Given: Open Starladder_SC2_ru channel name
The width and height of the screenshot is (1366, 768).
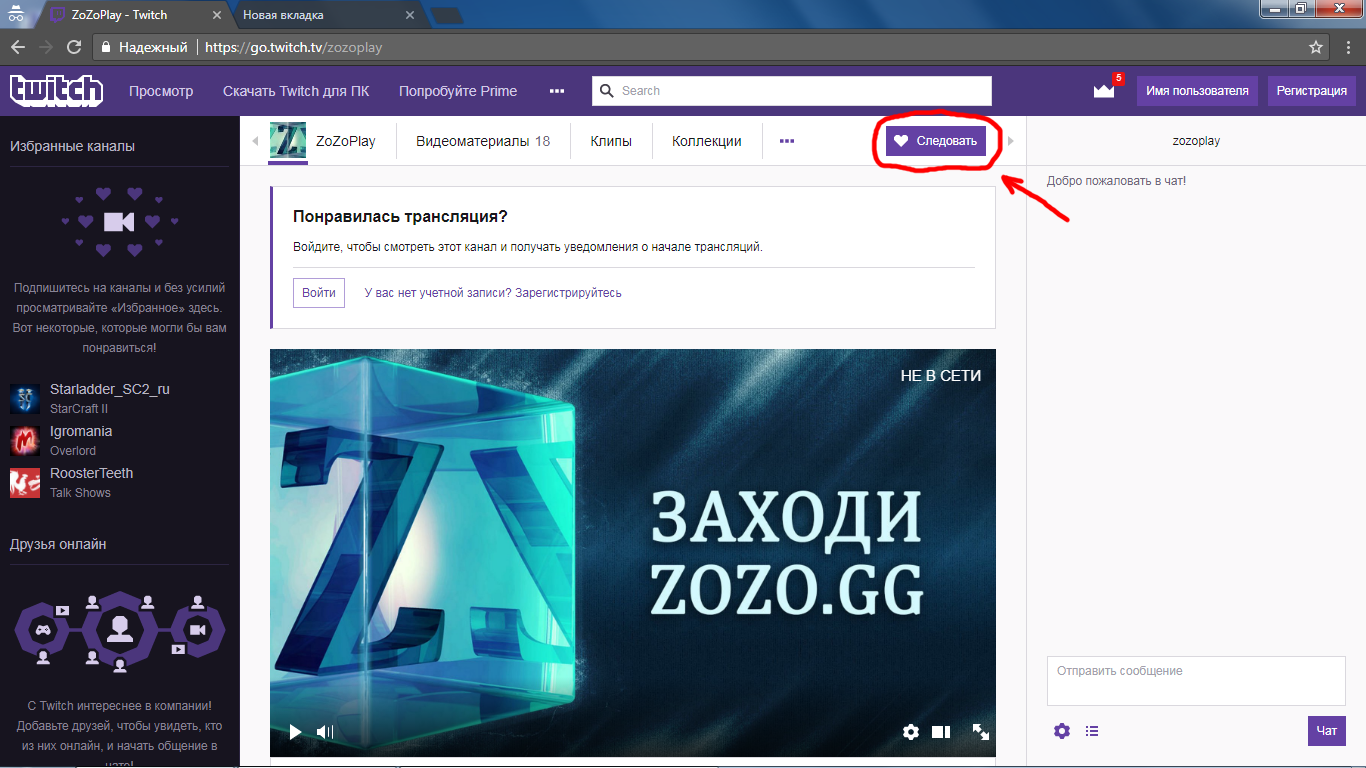Looking at the screenshot, I should 110,389.
